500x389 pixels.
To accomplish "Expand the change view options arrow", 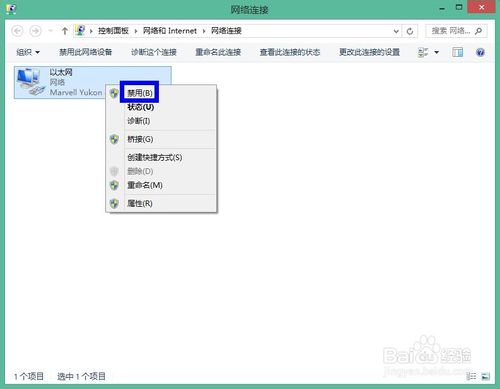I will [x=436, y=52].
